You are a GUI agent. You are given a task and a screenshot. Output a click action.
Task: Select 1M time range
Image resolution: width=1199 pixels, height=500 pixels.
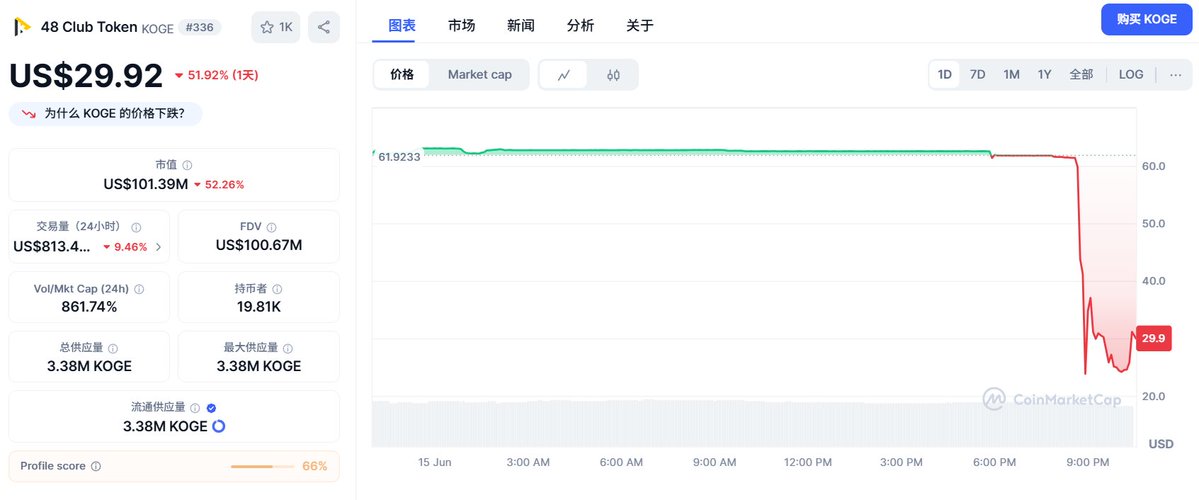[x=1012, y=74]
